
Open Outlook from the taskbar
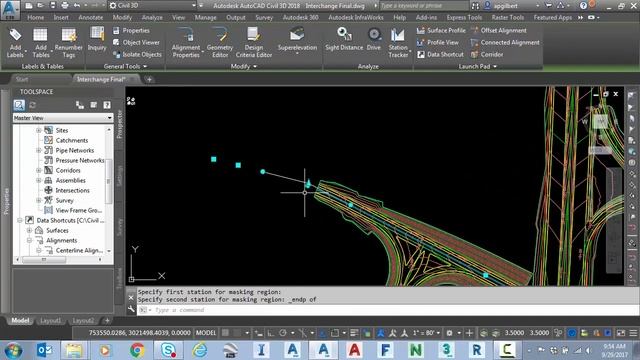pos(44,350)
